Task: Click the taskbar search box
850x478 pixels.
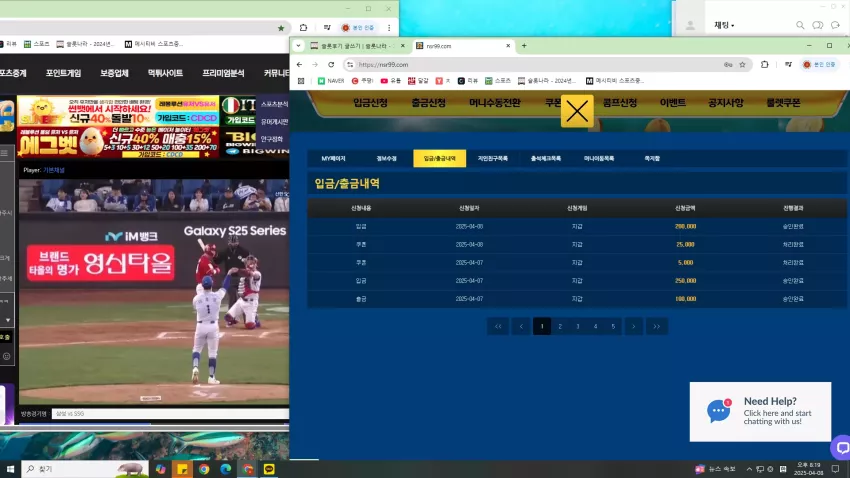Action: pos(85,469)
